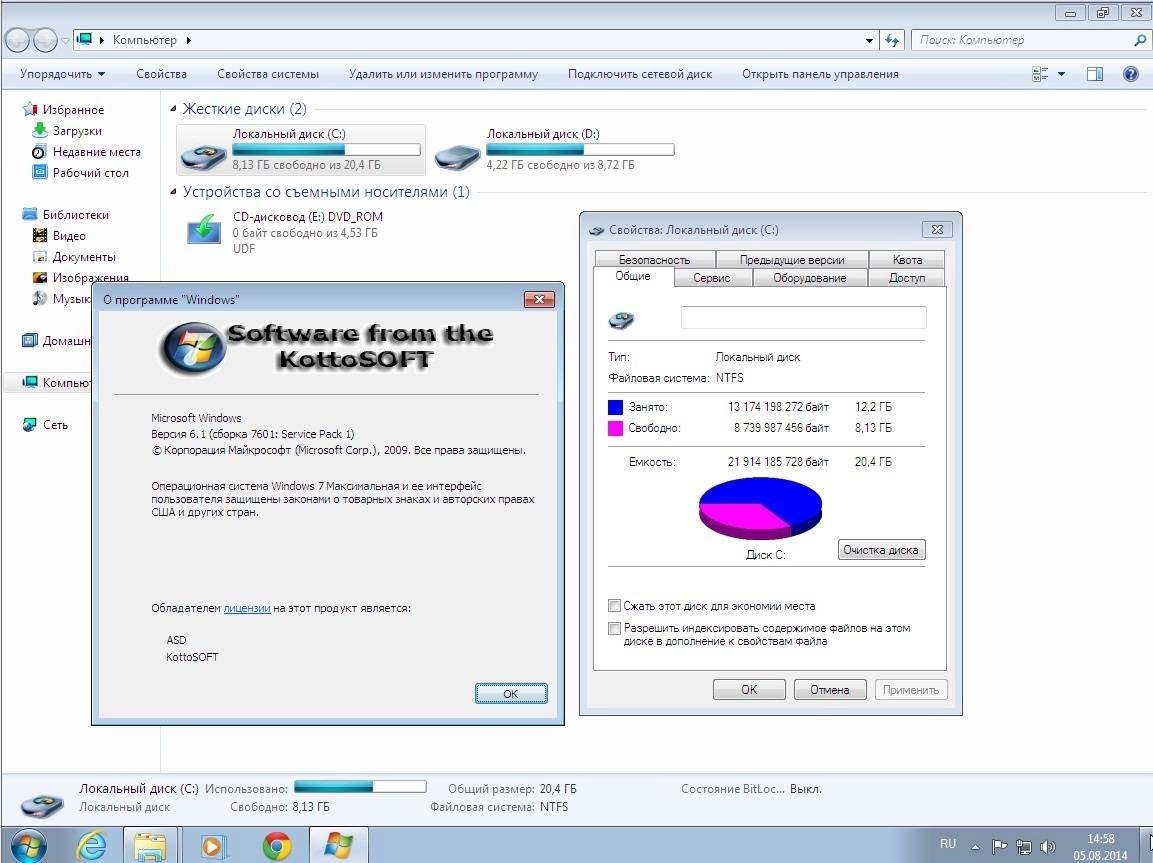Switch to the Оборудование tab
This screenshot has width=1153, height=863.
click(x=810, y=278)
